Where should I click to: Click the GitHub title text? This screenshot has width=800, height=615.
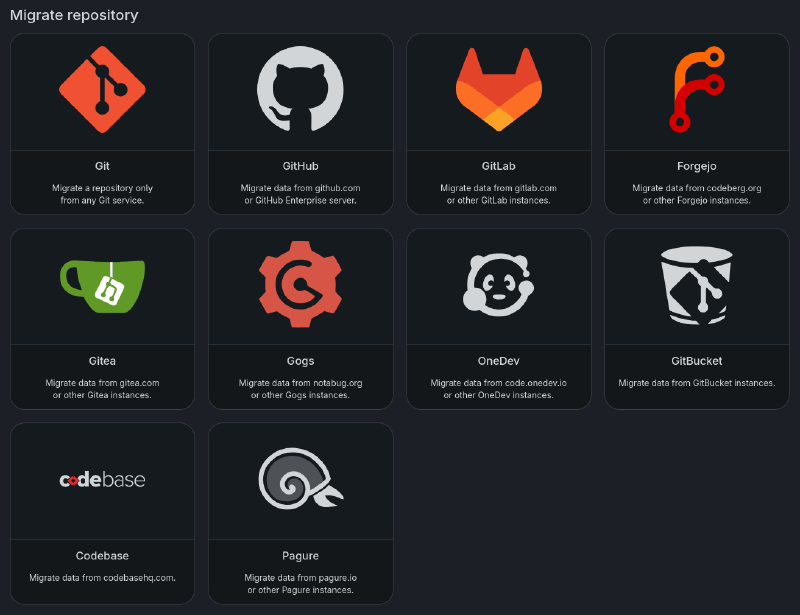(300, 166)
